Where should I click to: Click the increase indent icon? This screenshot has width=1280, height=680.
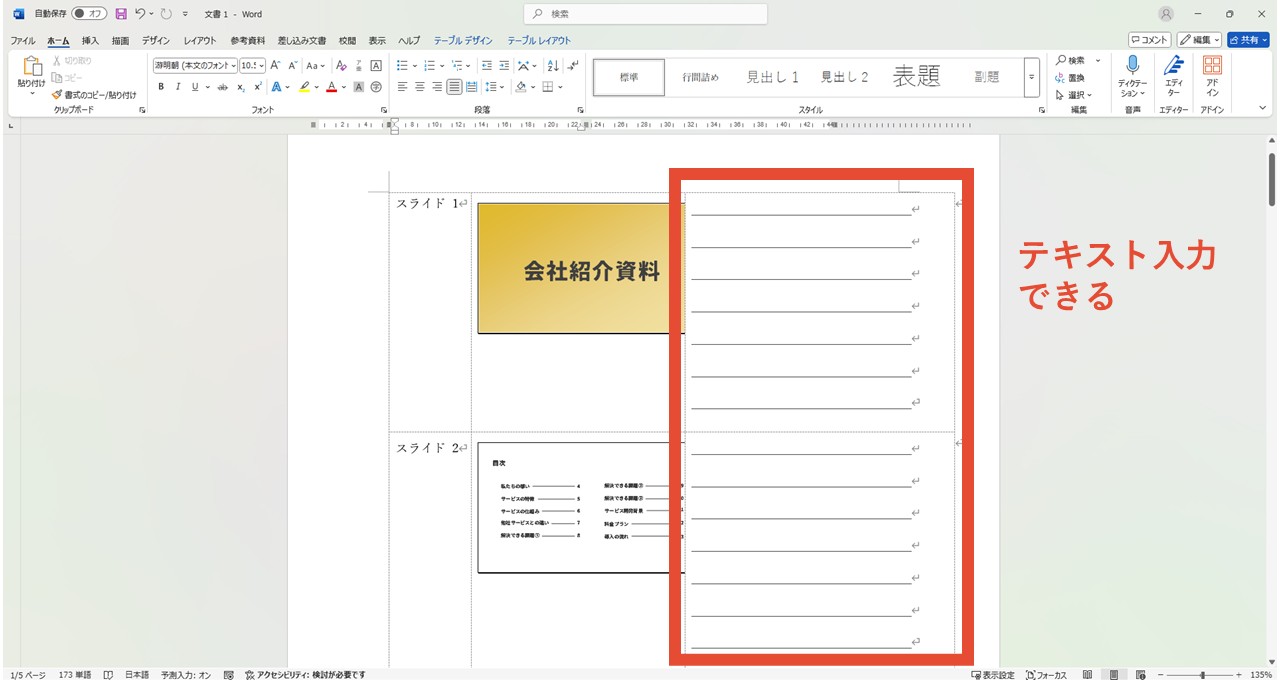[x=505, y=65]
